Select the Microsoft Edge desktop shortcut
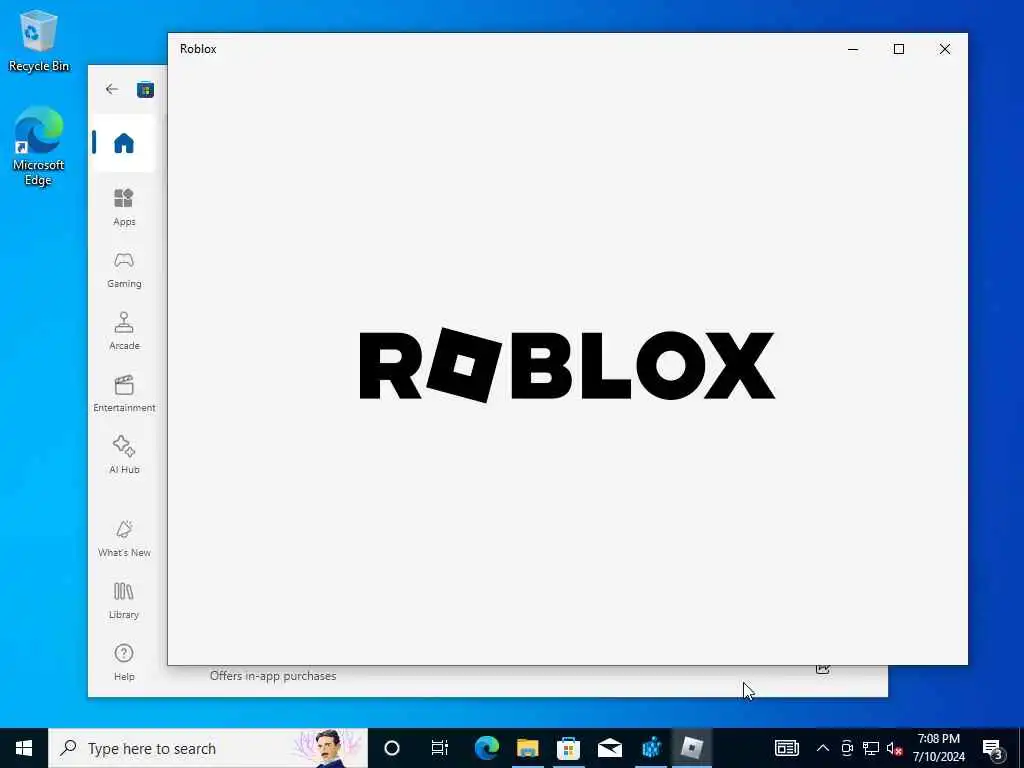 [x=38, y=147]
